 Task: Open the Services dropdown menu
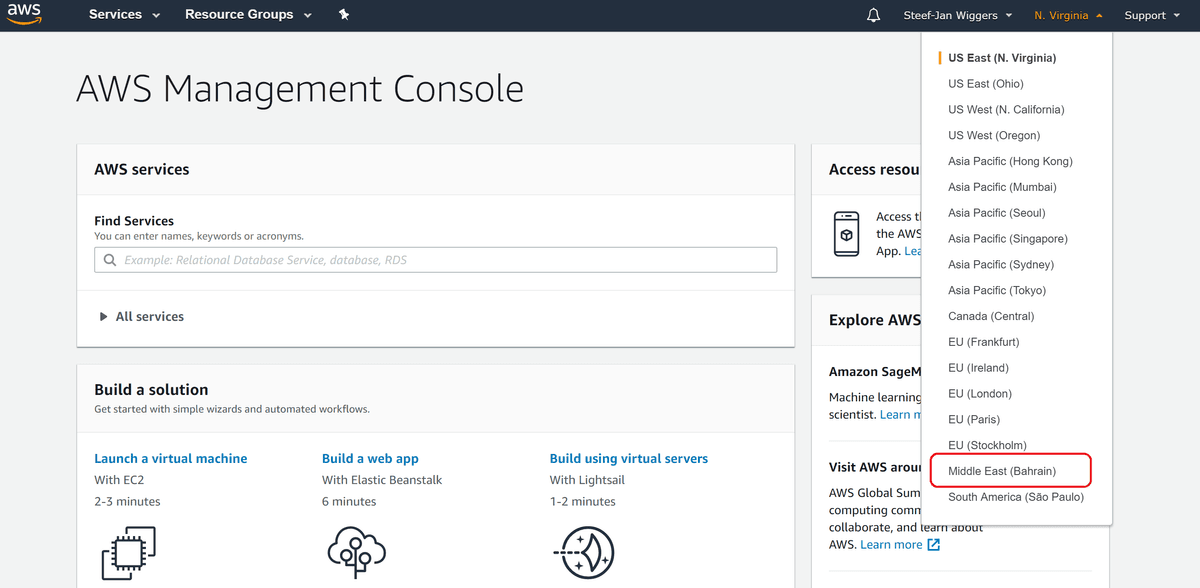point(124,15)
